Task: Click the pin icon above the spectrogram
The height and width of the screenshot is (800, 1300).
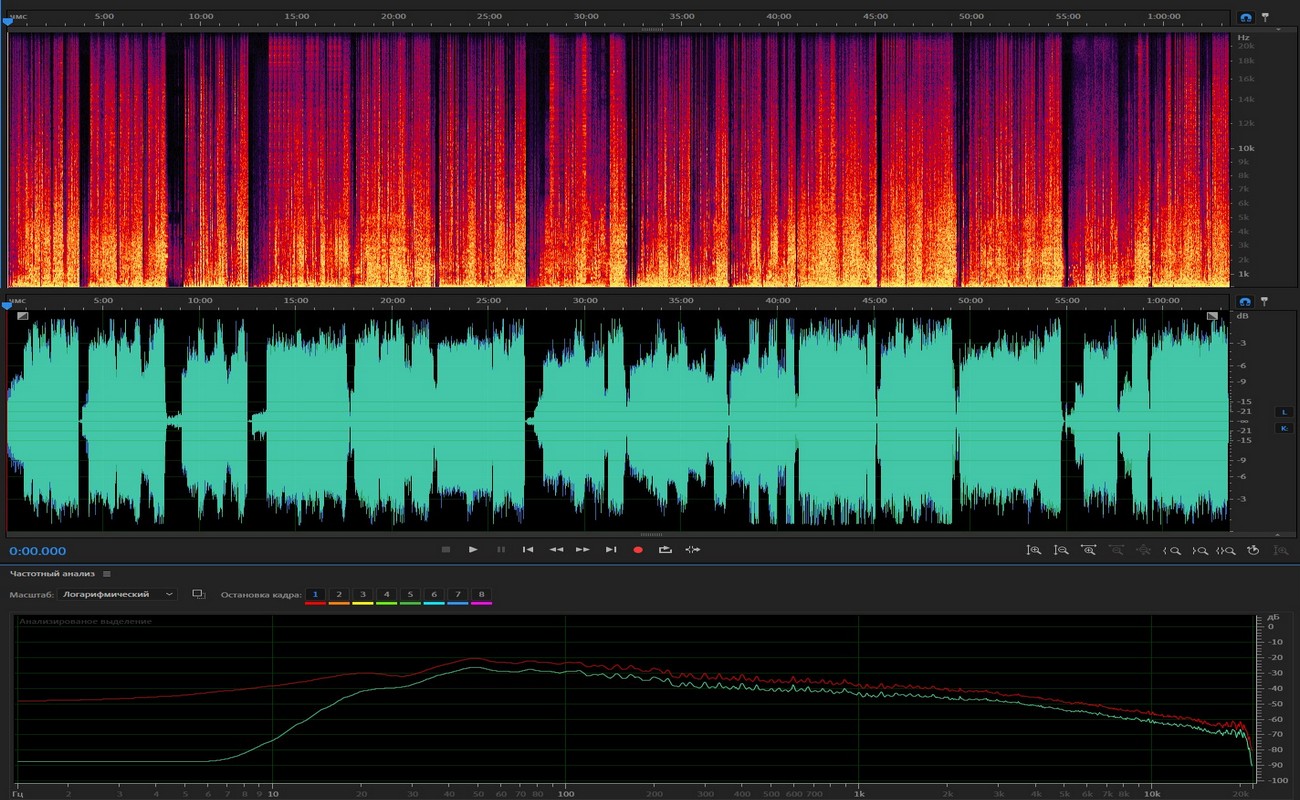Action: 1265,18
